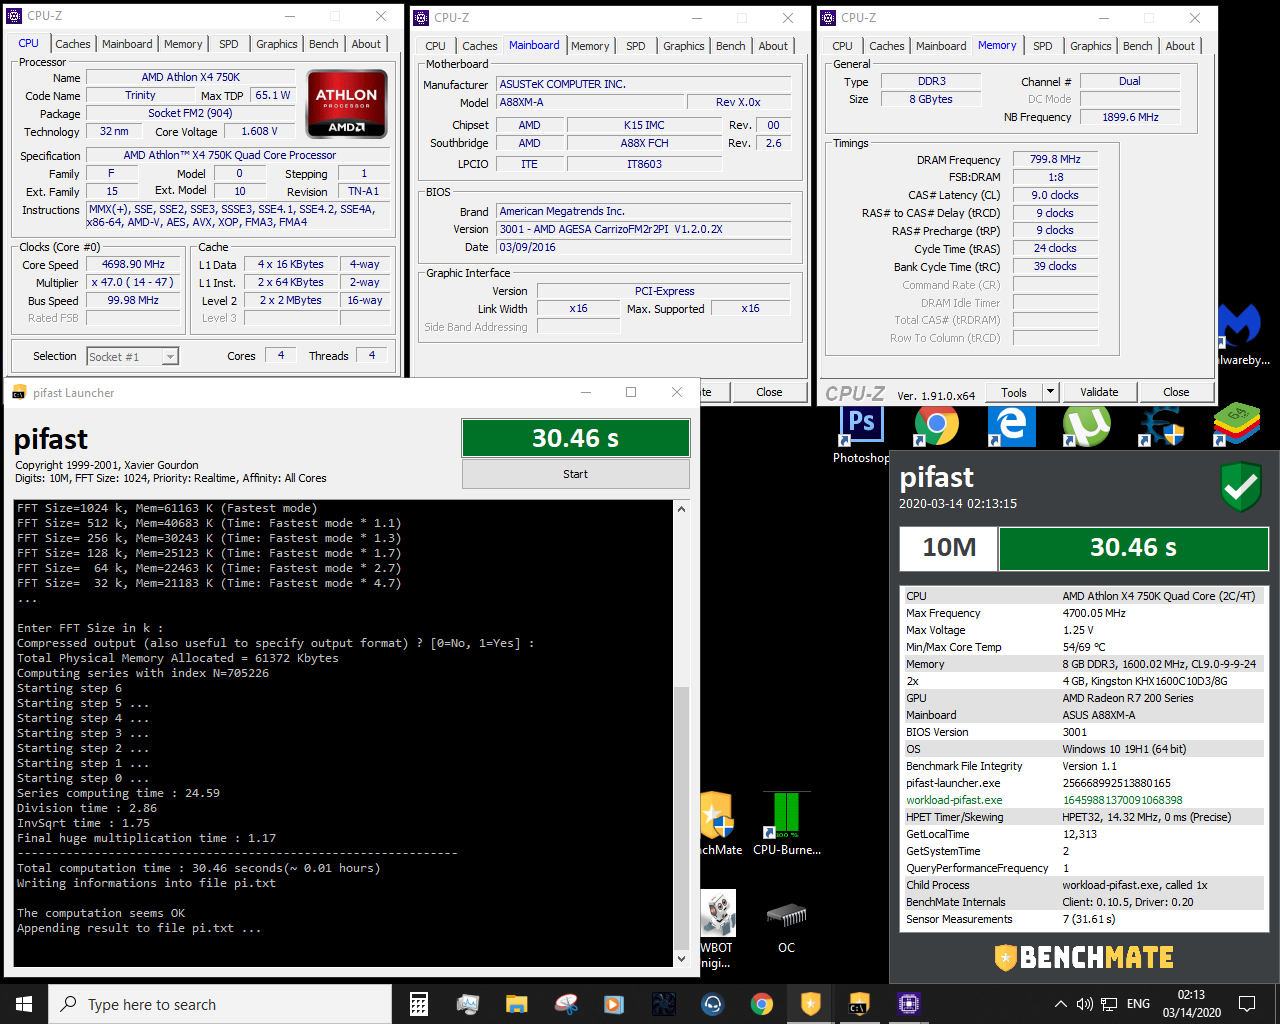Screen dimensions: 1280x1024
Task: Click the green 30.46 s result in Launcher
Action: (575, 438)
